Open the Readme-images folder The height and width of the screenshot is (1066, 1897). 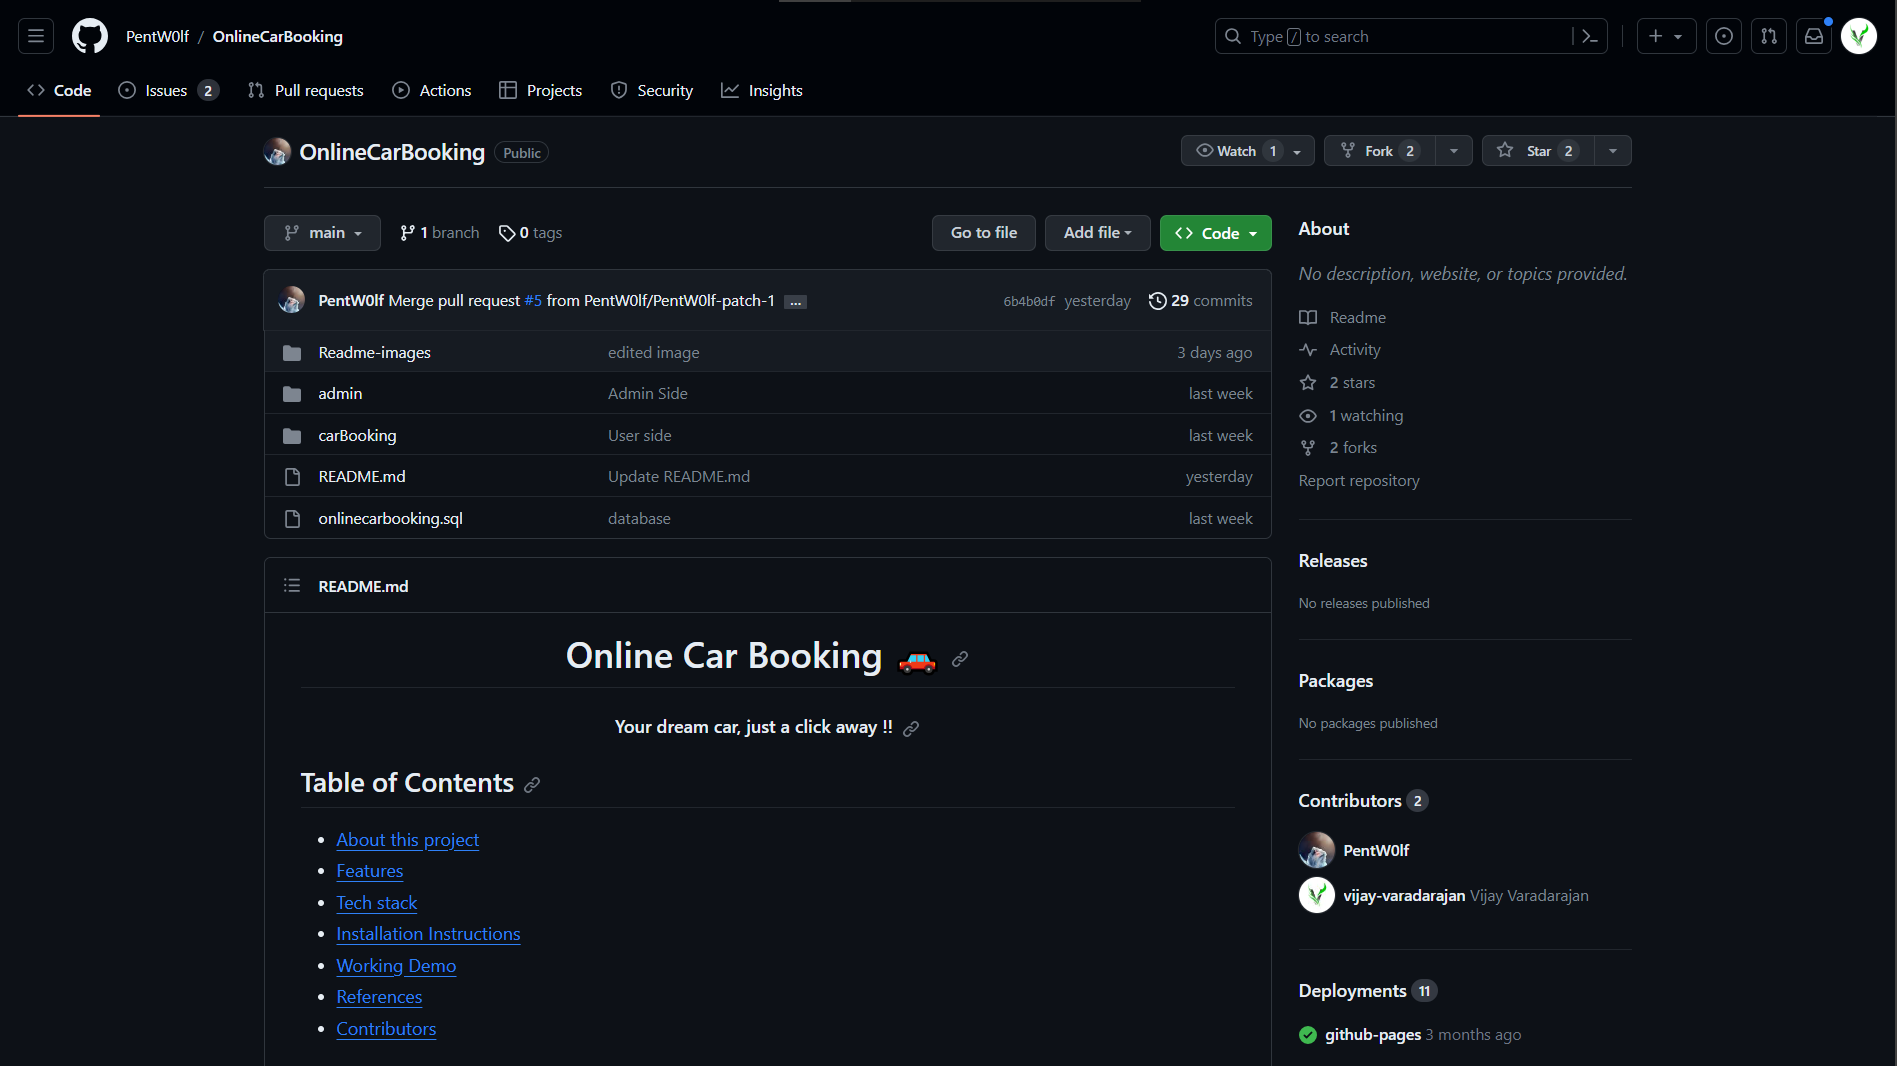375,352
